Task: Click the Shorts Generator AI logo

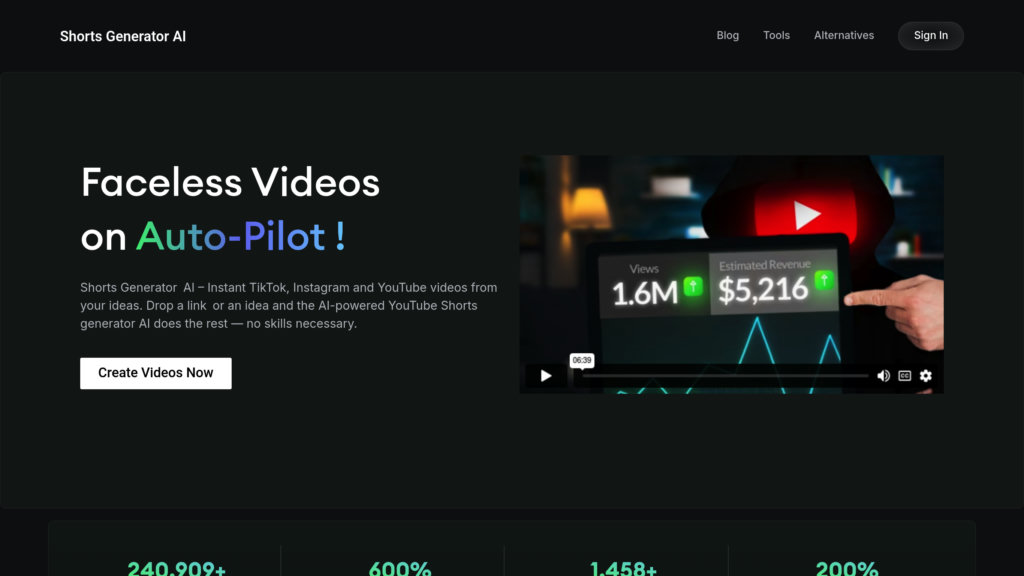Action: [x=123, y=36]
